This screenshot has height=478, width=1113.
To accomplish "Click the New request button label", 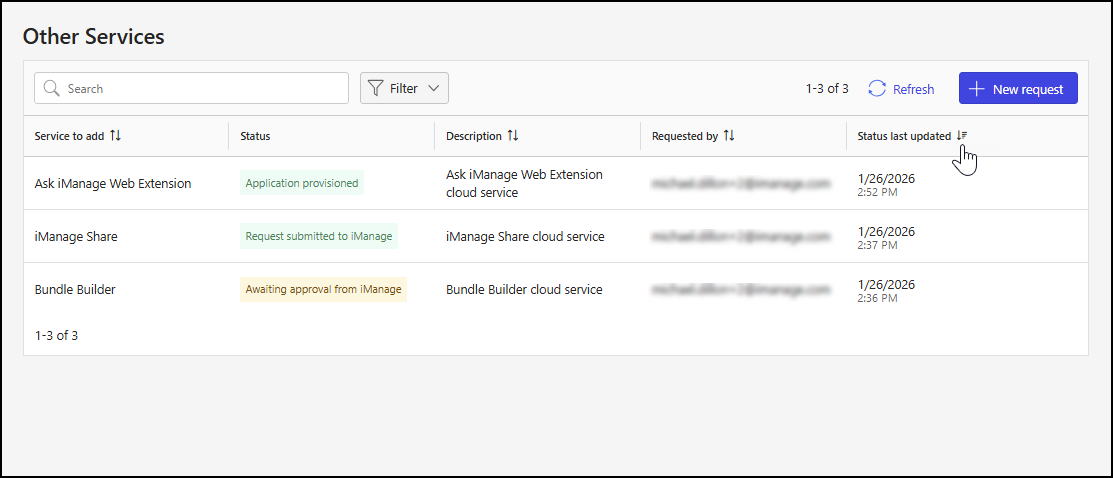I will 1028,89.
